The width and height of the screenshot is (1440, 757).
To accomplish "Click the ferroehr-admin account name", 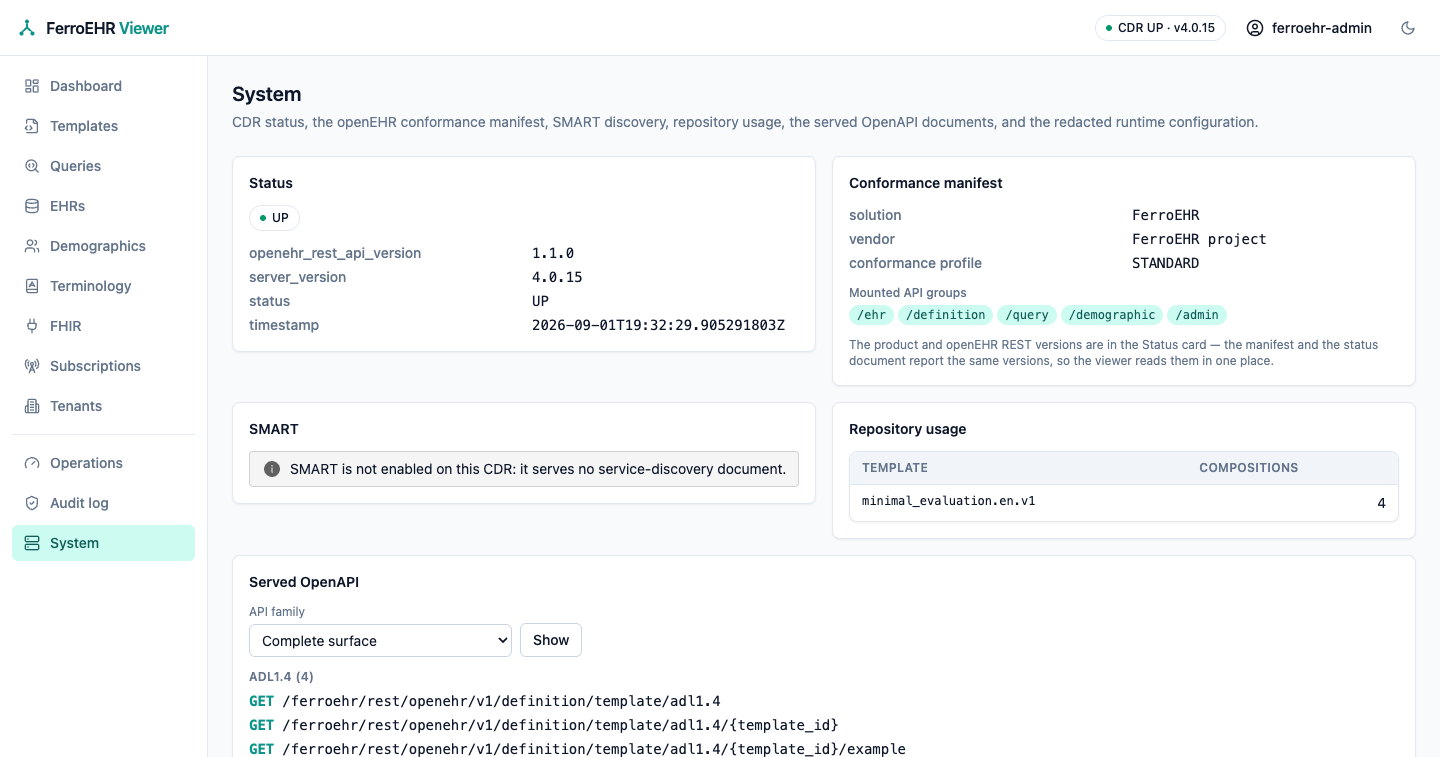I will [x=1322, y=28].
